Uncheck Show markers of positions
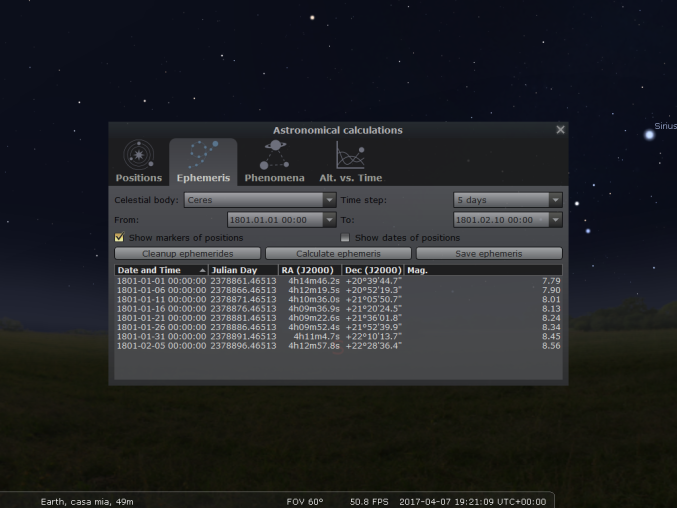 119,237
